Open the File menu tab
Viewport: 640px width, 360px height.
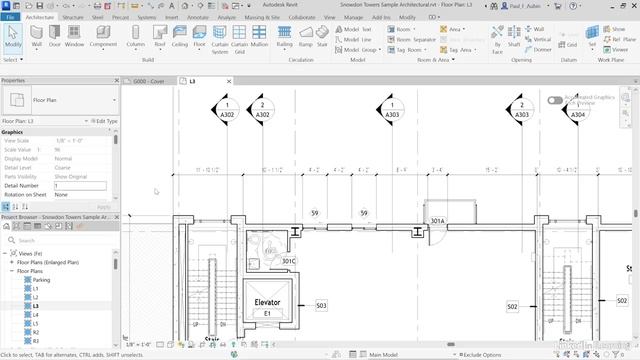coord(10,17)
